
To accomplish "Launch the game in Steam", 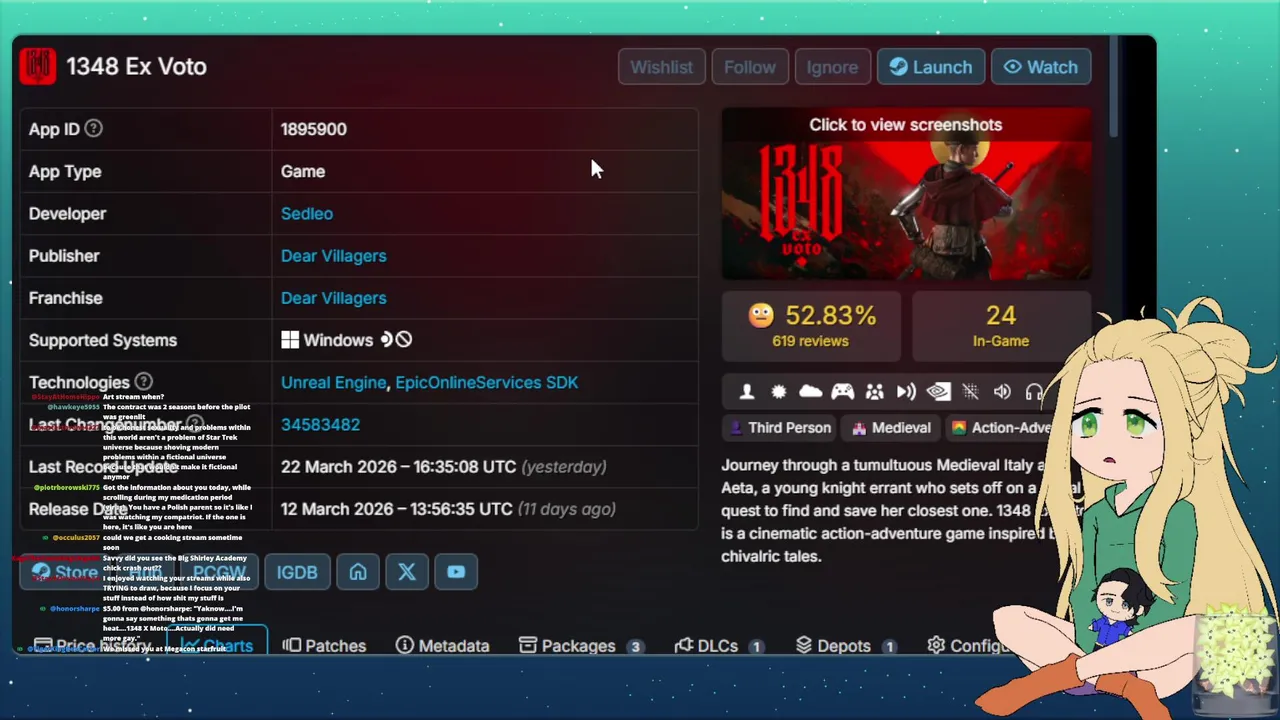I will [931, 67].
